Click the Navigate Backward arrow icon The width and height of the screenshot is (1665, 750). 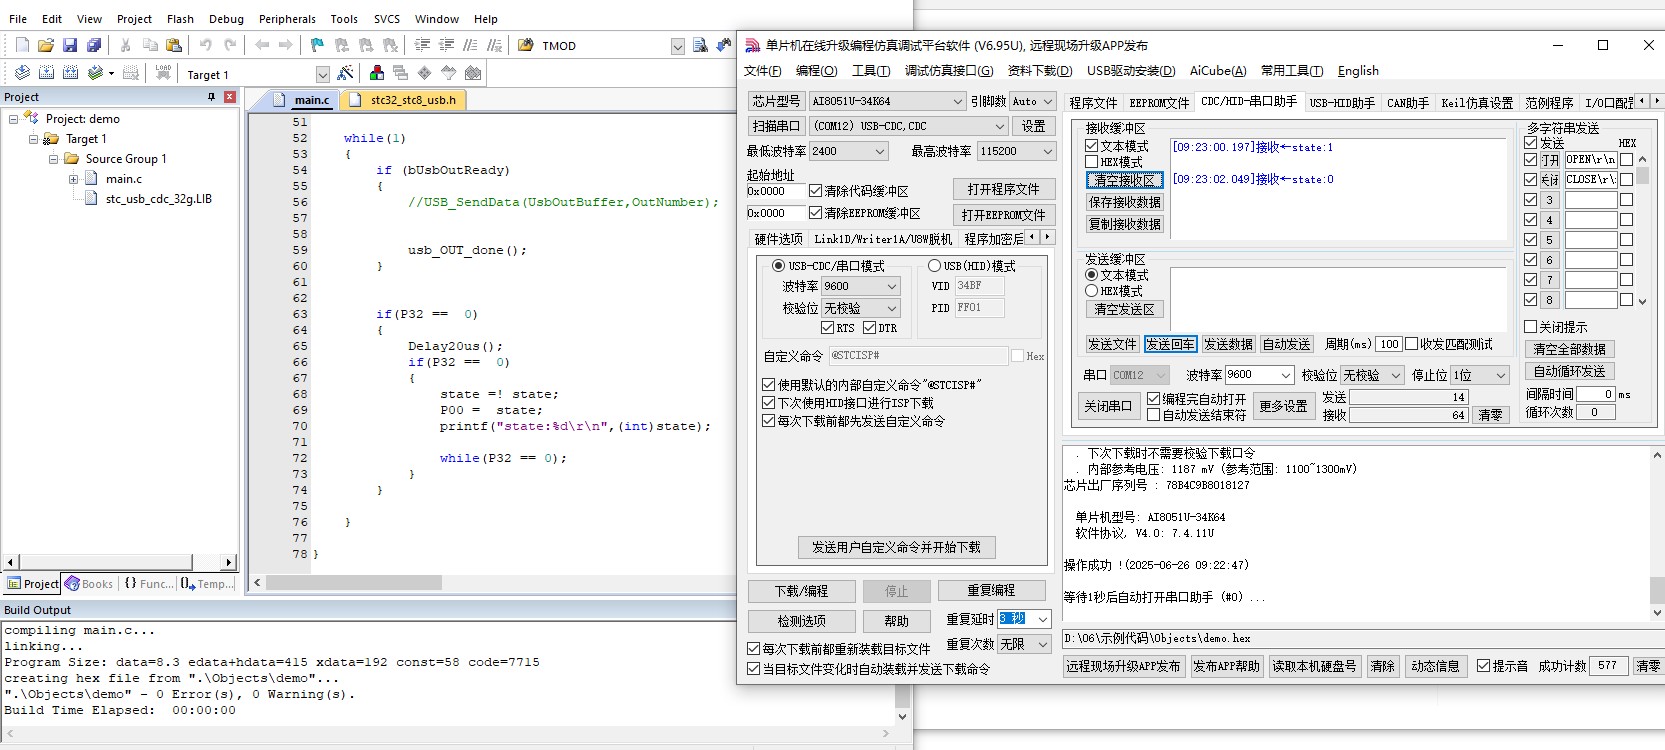[x=262, y=45]
